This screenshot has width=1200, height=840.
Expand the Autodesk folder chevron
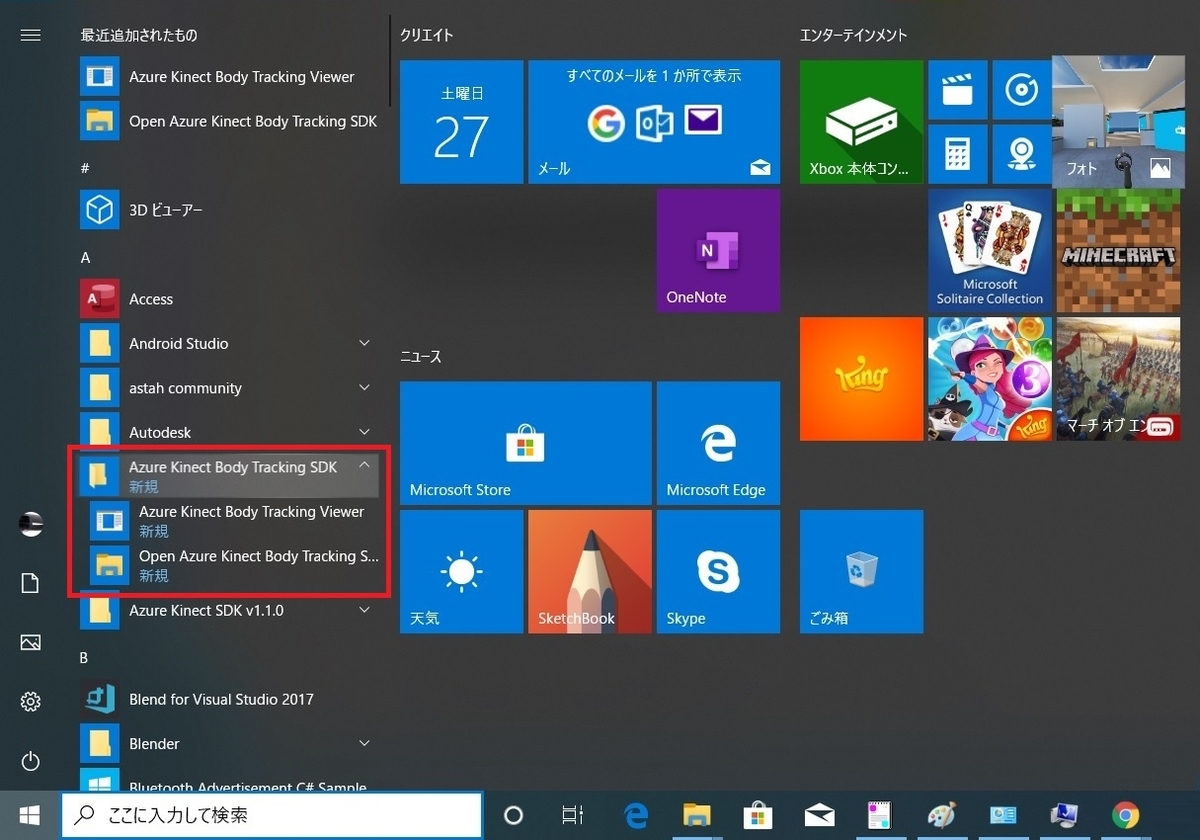[364, 432]
